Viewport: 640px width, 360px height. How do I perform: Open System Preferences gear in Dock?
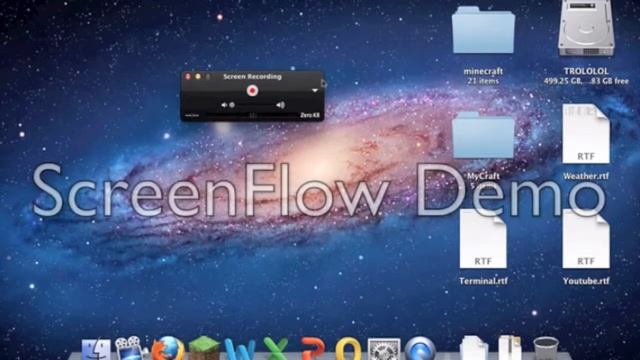coord(384,349)
